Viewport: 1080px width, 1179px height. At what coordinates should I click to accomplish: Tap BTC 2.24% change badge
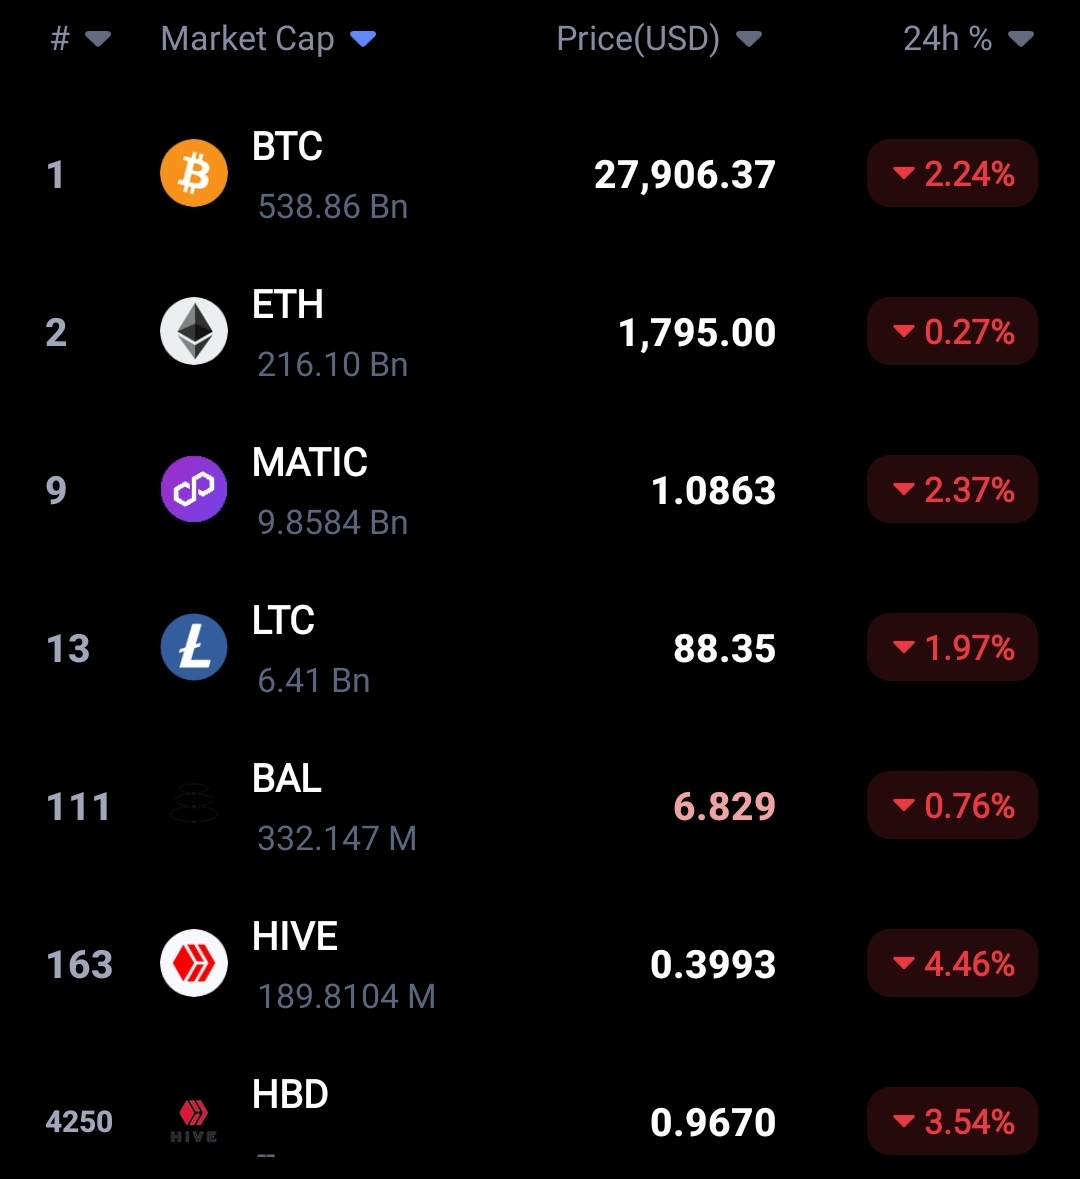(x=952, y=173)
